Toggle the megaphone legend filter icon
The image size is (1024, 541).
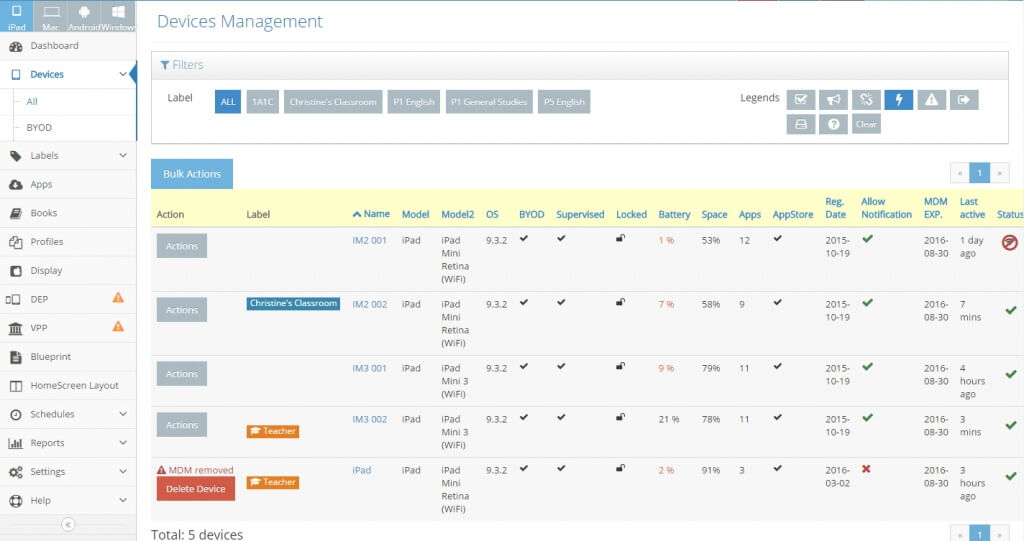click(833, 100)
